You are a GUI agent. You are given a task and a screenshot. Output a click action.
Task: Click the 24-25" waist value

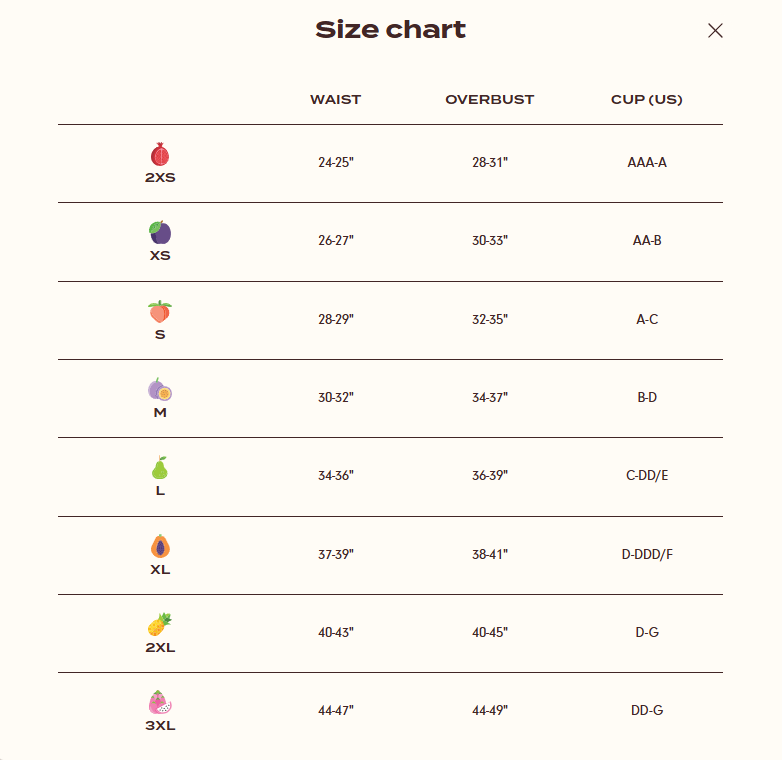click(x=336, y=162)
